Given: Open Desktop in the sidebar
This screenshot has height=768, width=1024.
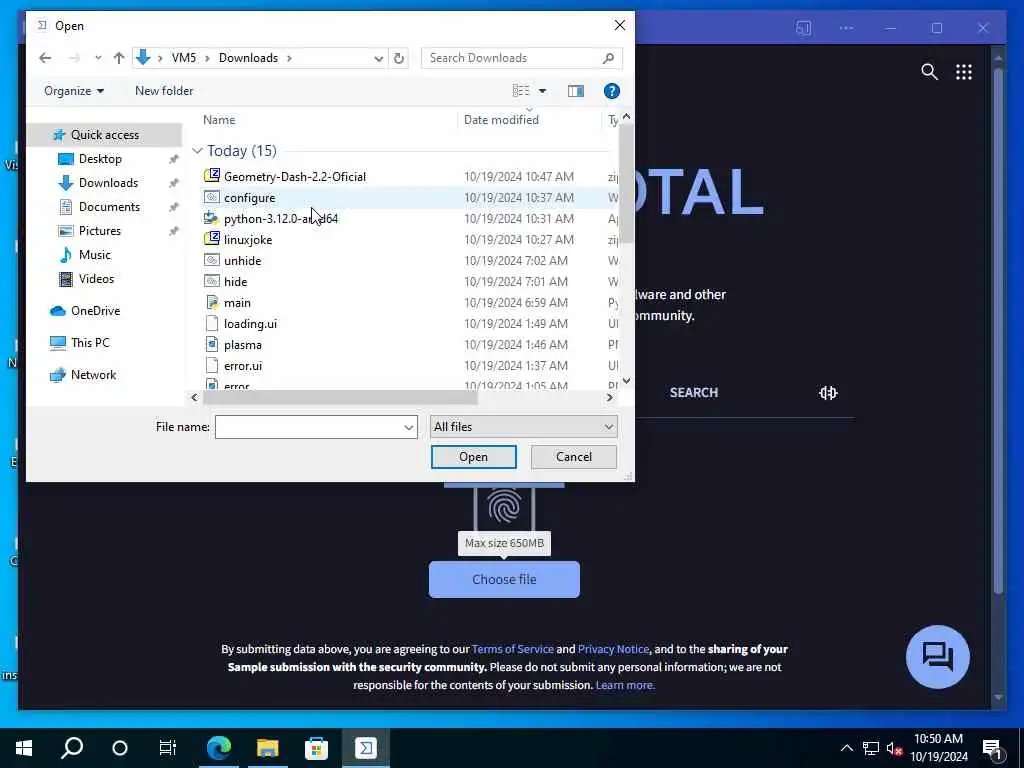Looking at the screenshot, I should click(100, 159).
